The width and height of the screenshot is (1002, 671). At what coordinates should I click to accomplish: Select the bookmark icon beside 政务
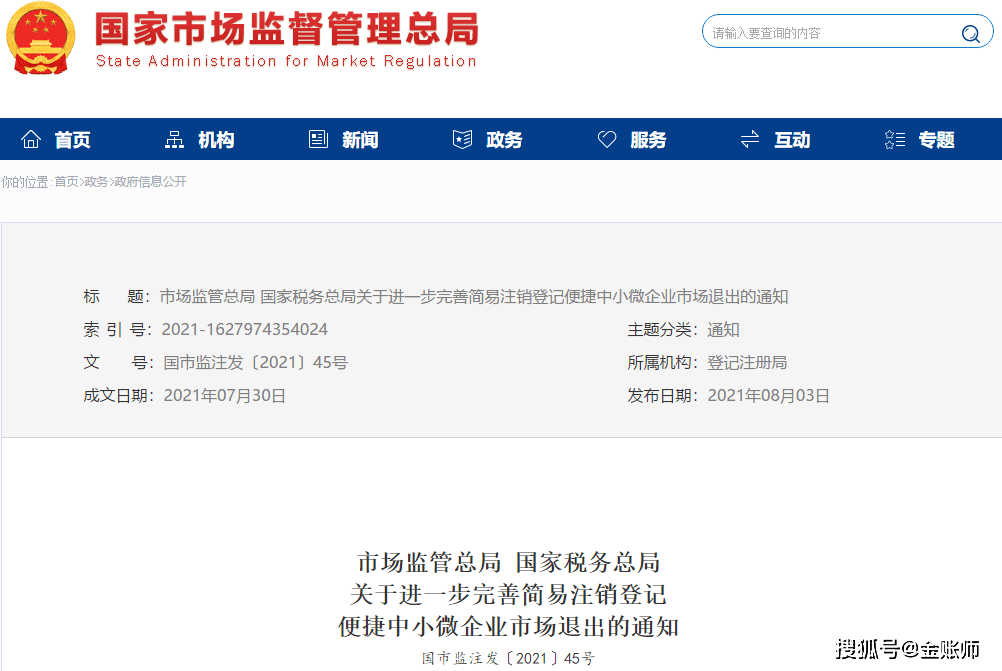461,139
